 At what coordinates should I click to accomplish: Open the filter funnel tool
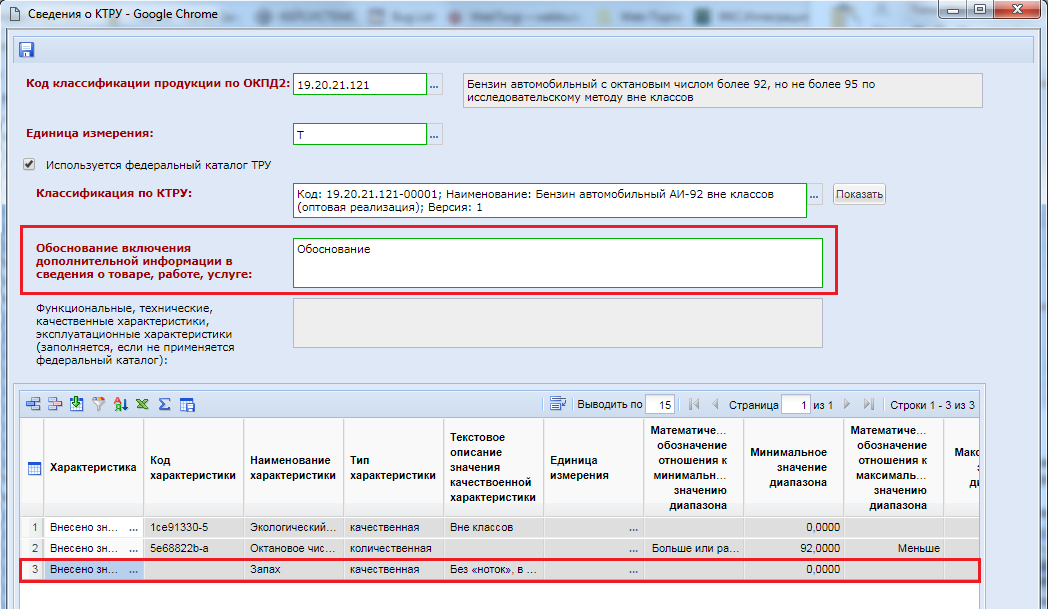coord(98,404)
